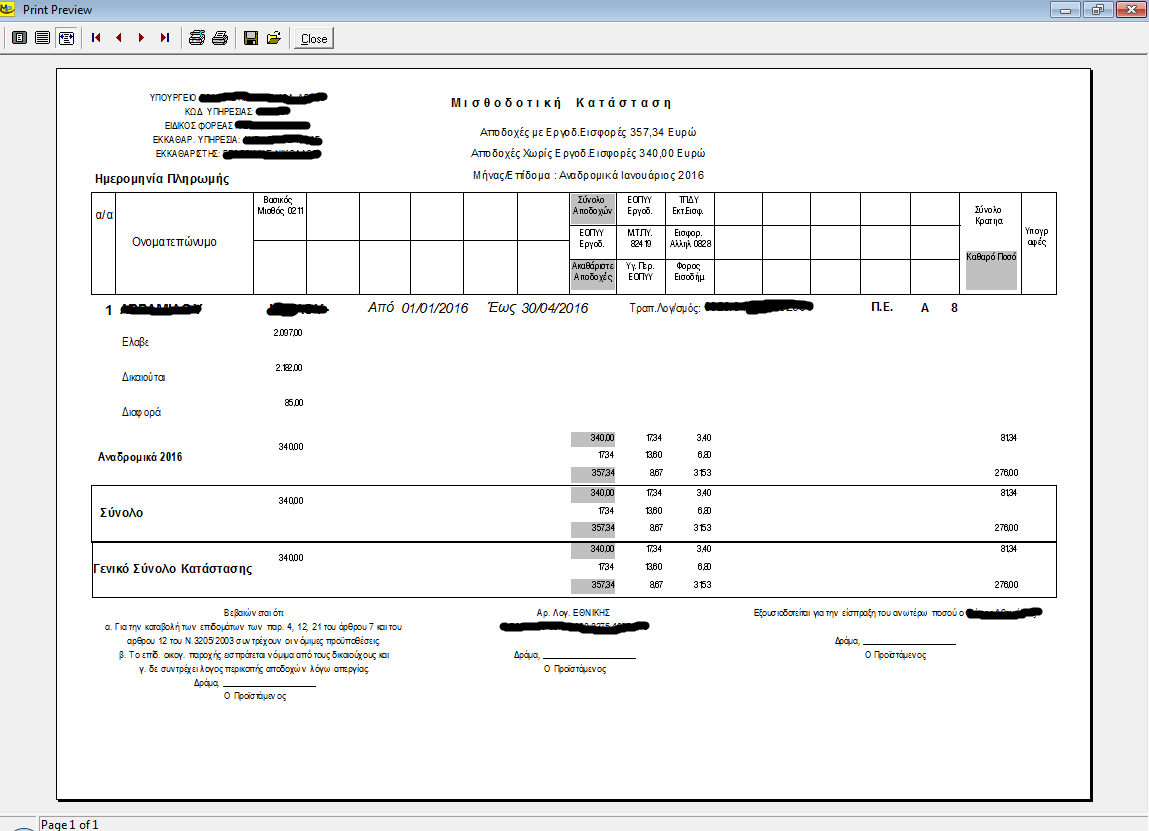Switch to whole page zoom view
This screenshot has width=1149, height=831.
[x=19, y=38]
